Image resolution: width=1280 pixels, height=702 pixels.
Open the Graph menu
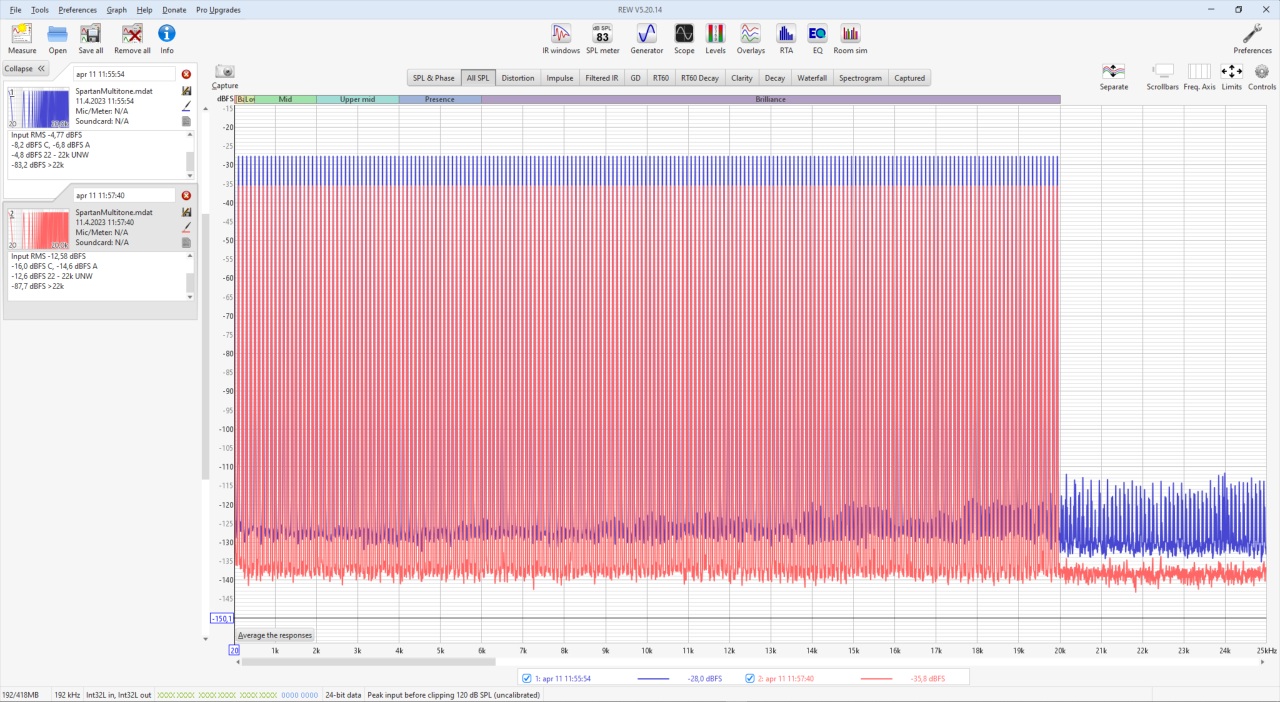click(117, 10)
